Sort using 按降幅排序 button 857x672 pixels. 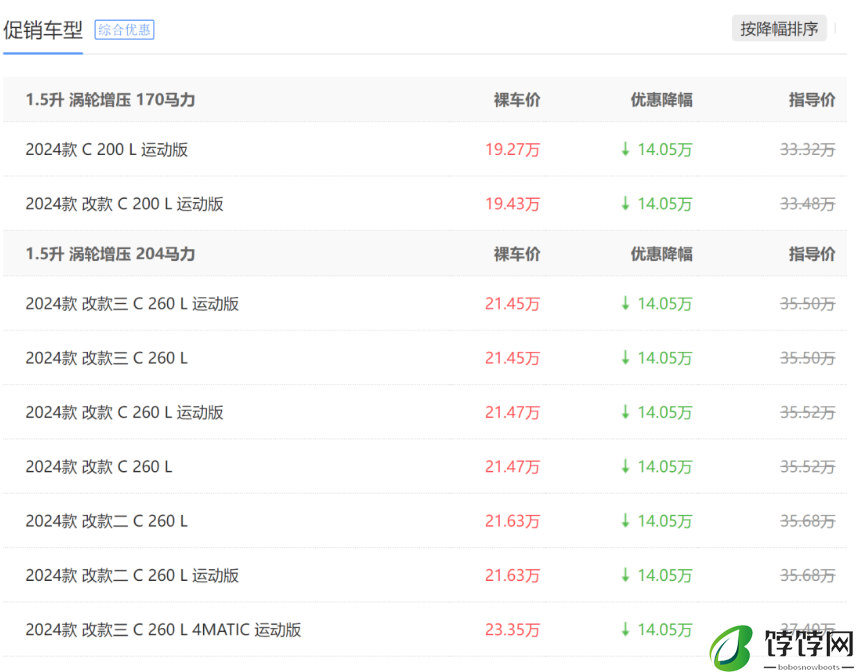click(x=779, y=28)
